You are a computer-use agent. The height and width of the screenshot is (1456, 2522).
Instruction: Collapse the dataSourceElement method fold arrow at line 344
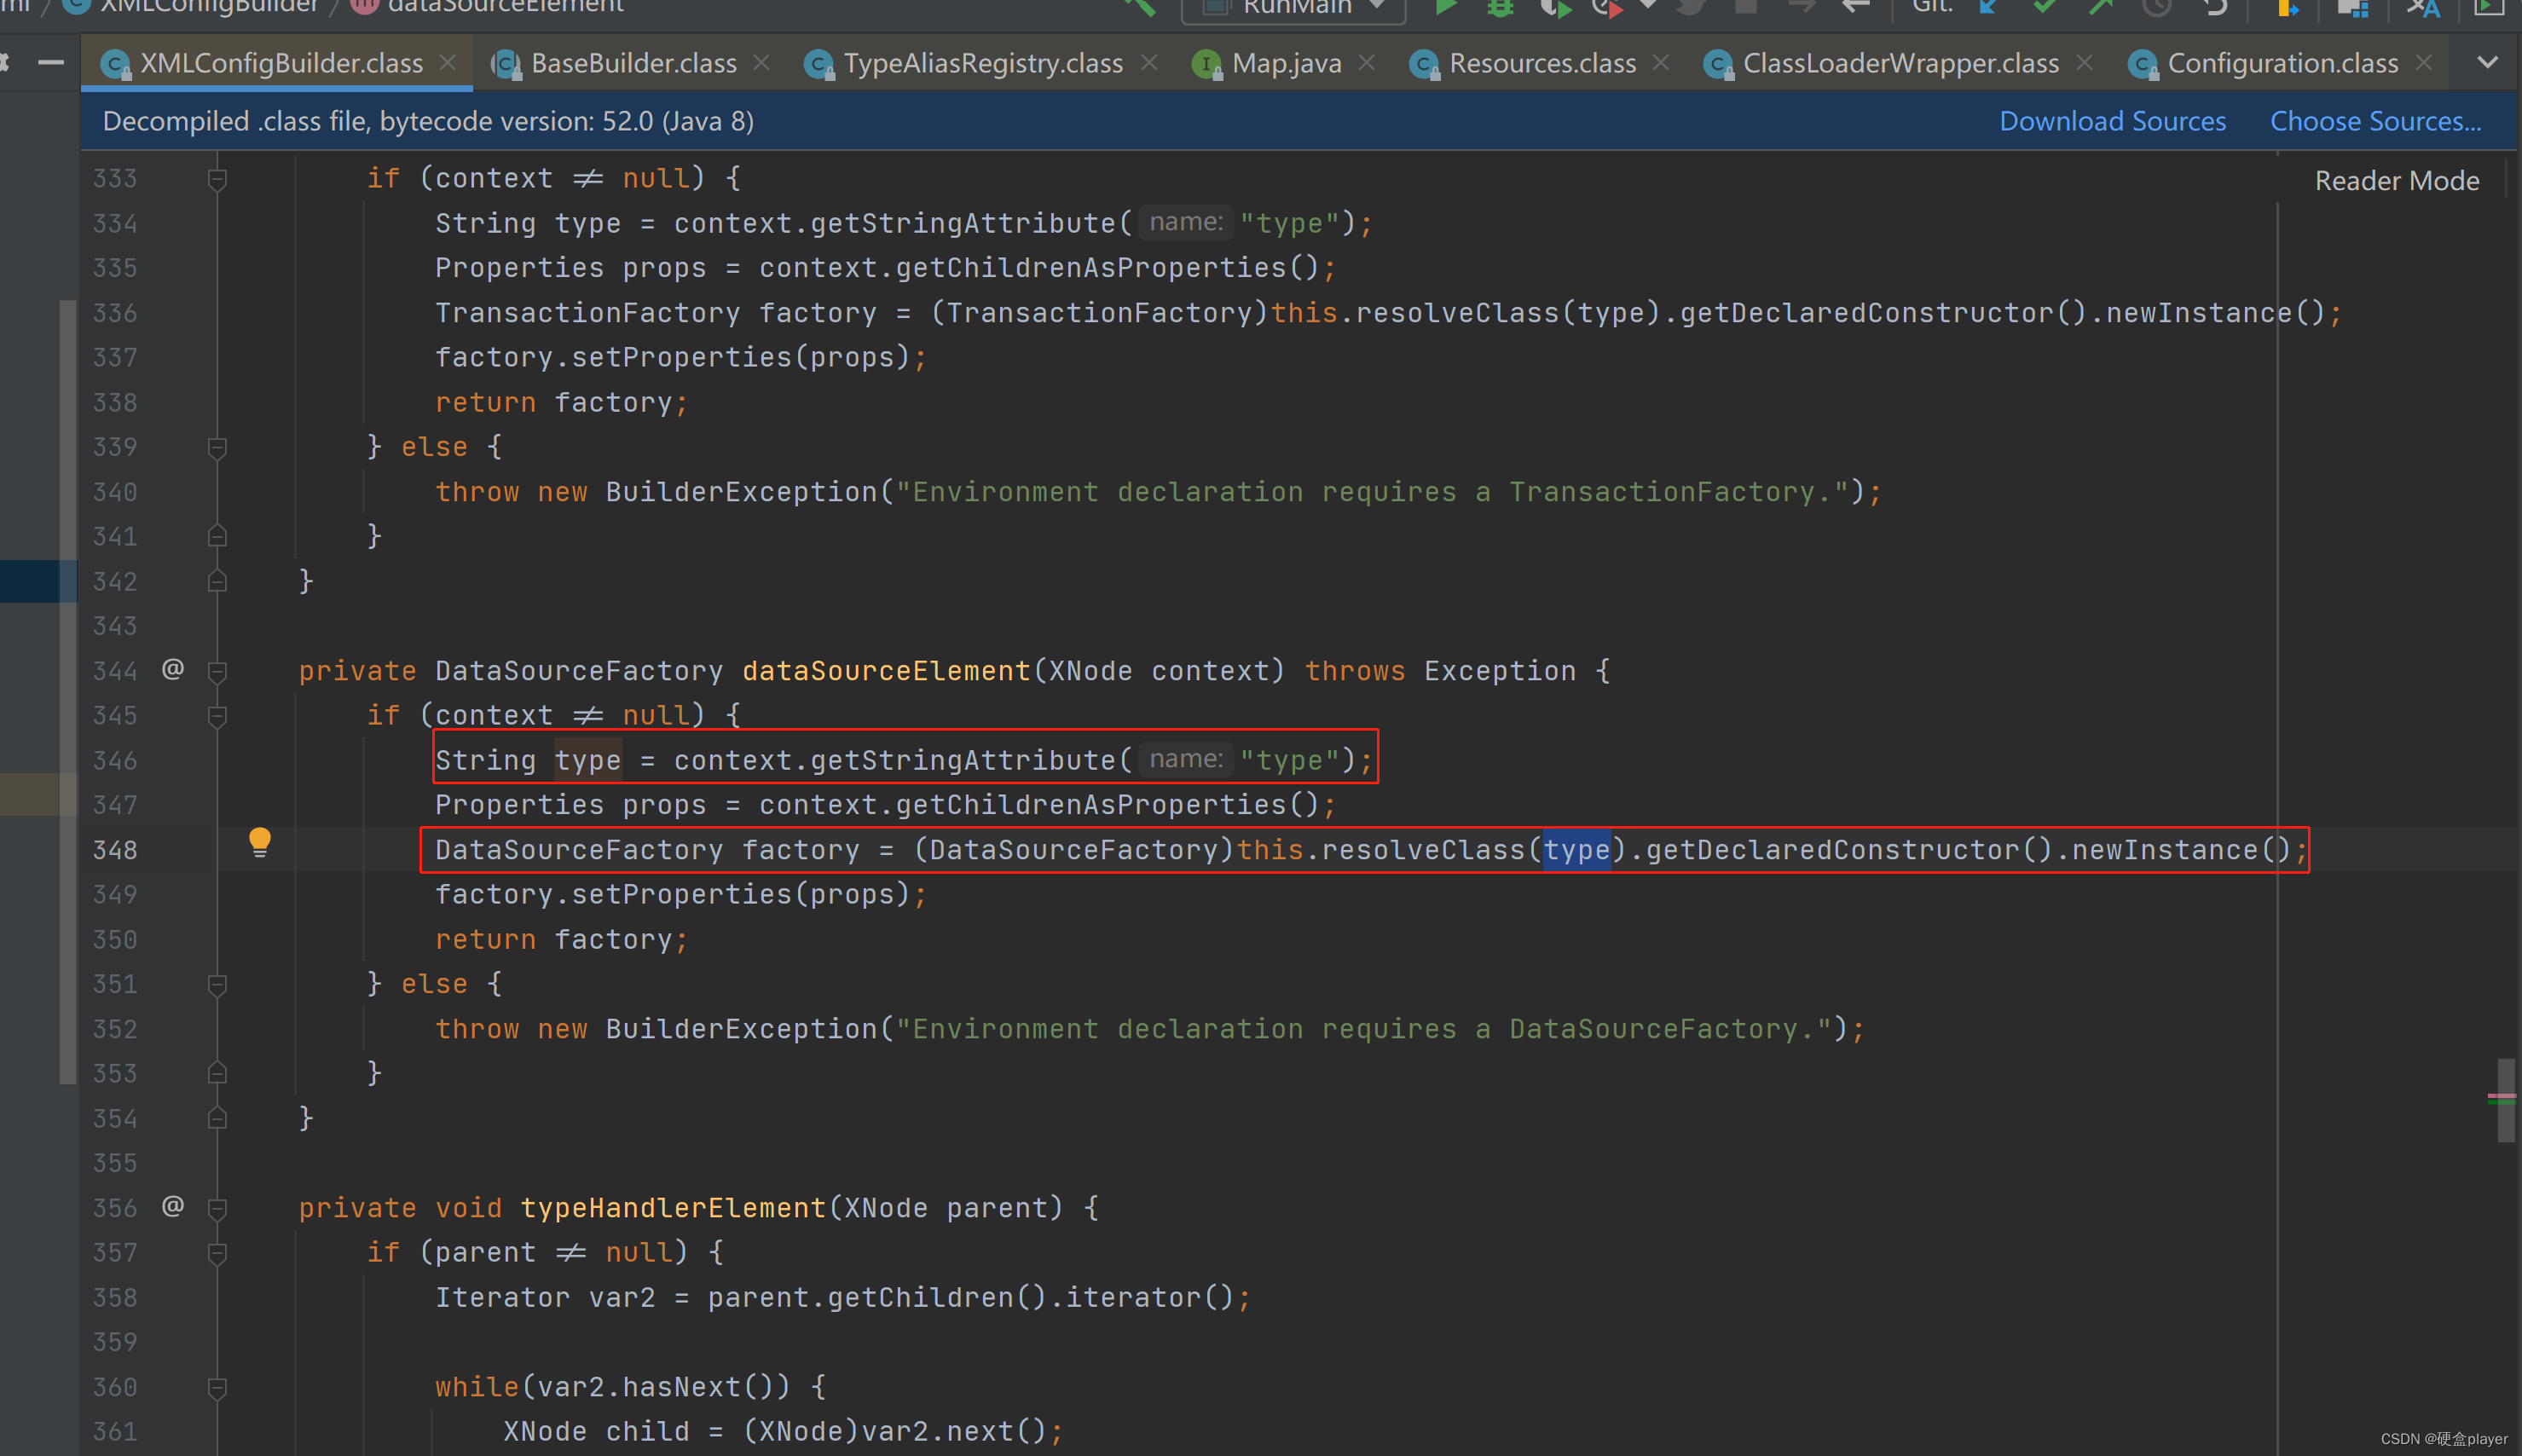click(x=217, y=672)
